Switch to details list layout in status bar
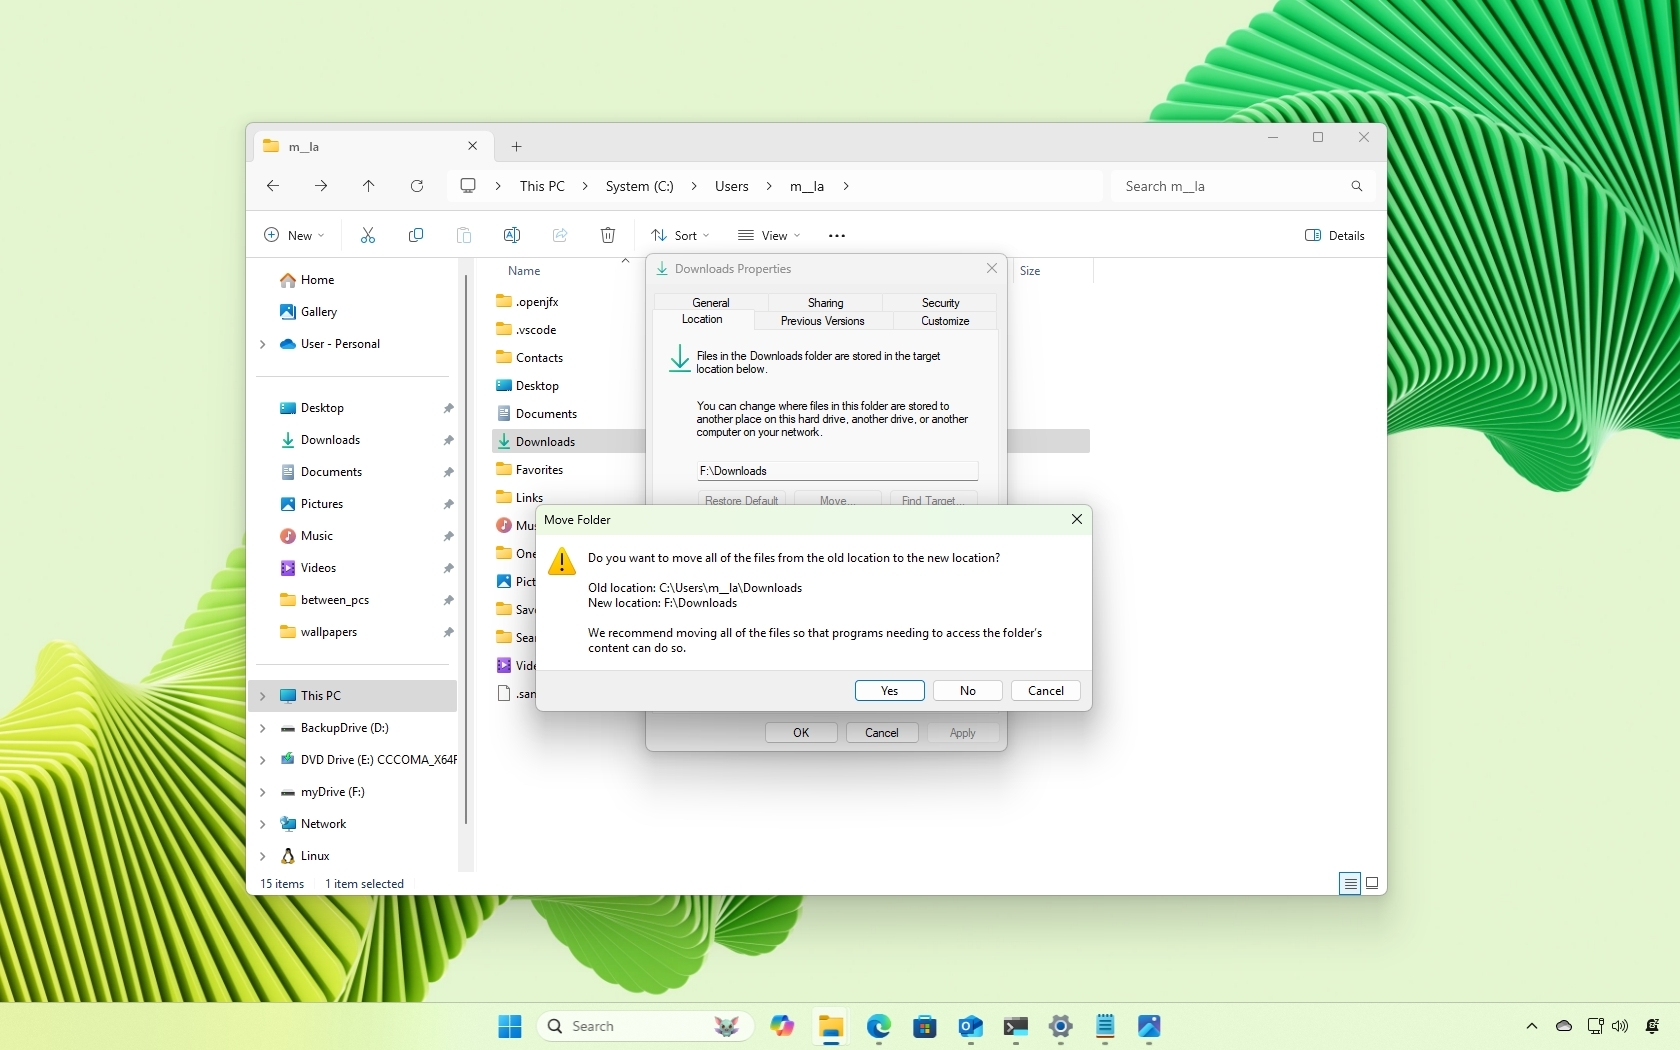The image size is (1680, 1050). 1348,884
